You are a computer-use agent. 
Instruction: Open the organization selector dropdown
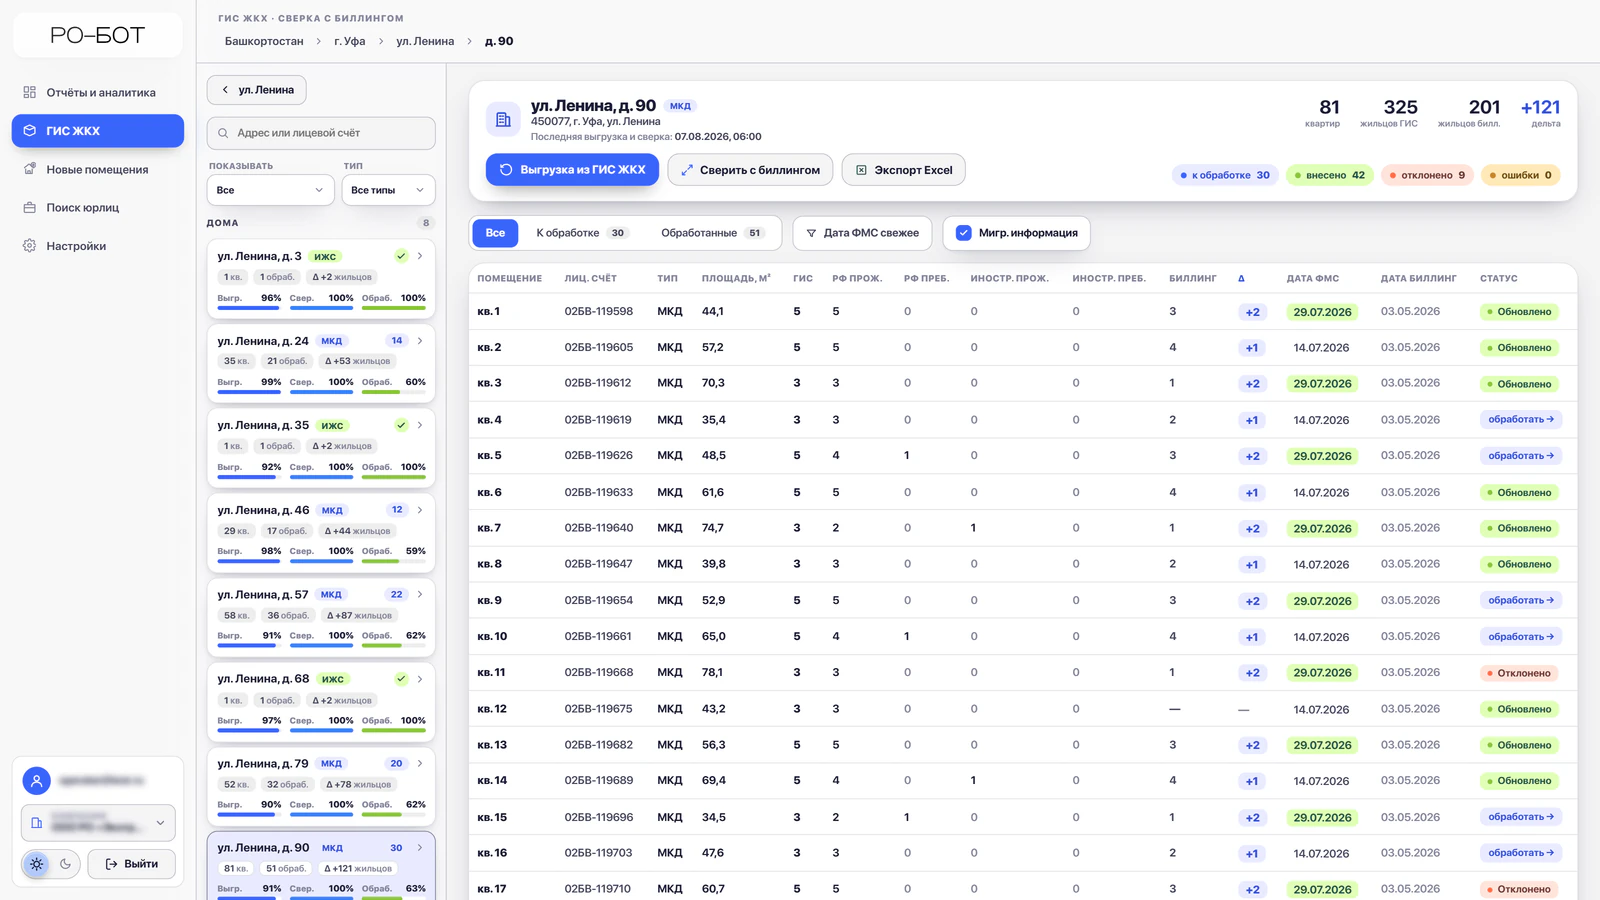point(98,823)
